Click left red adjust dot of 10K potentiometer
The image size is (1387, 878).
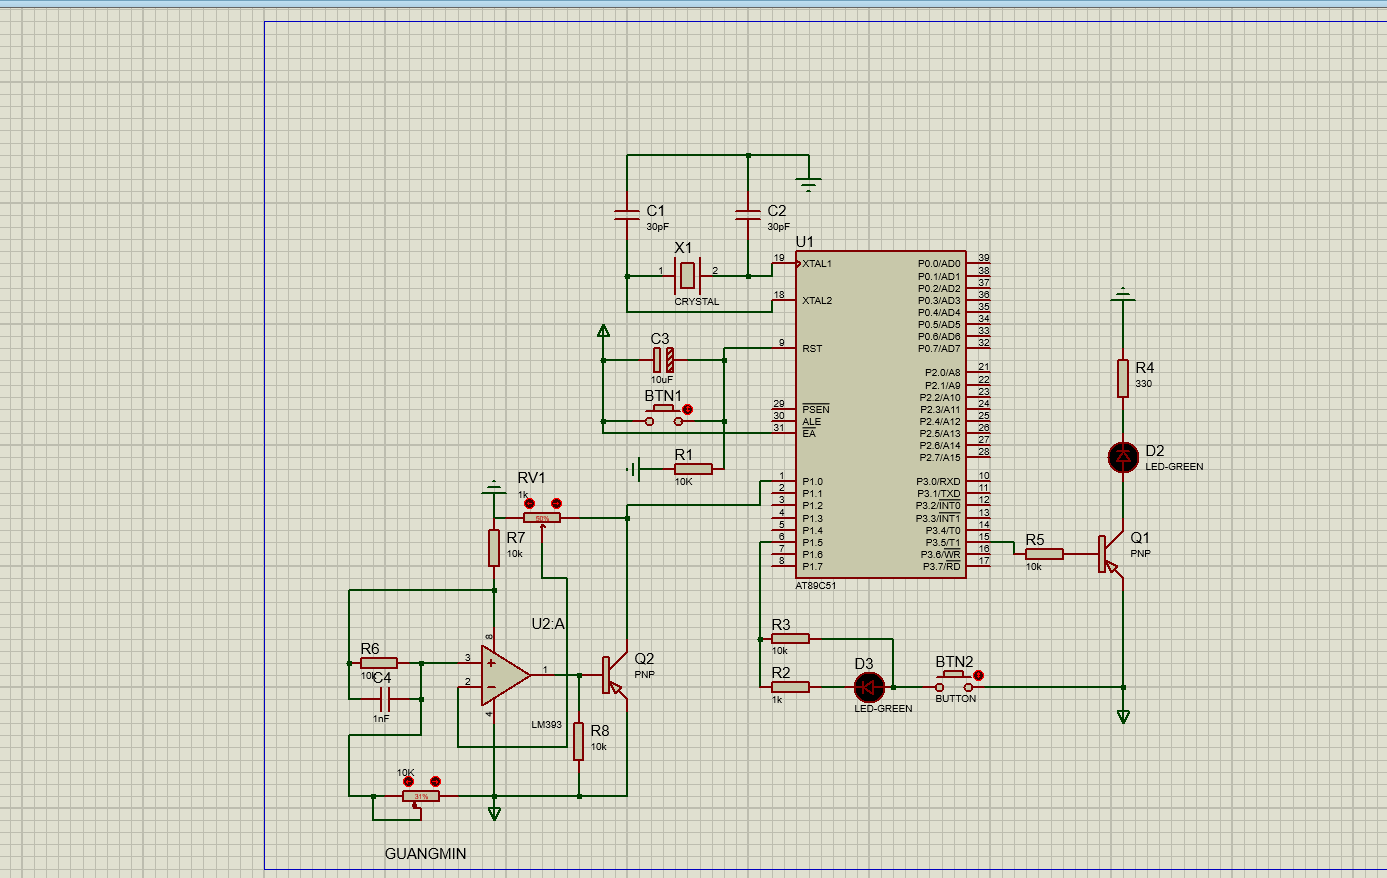coord(408,781)
